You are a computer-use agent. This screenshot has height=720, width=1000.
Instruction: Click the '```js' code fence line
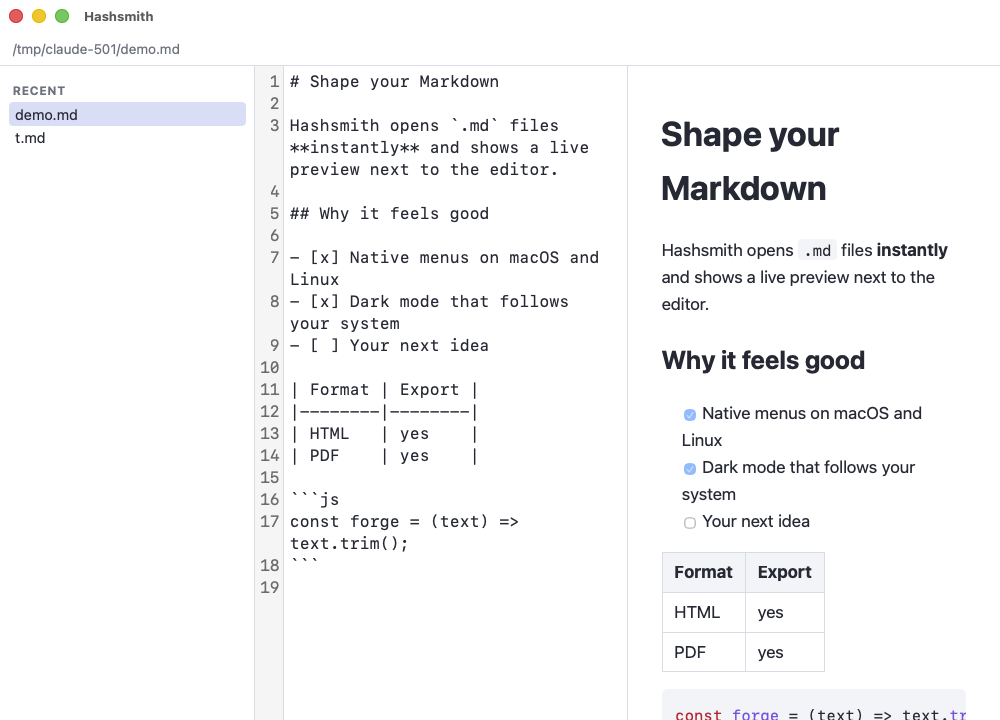click(314, 499)
